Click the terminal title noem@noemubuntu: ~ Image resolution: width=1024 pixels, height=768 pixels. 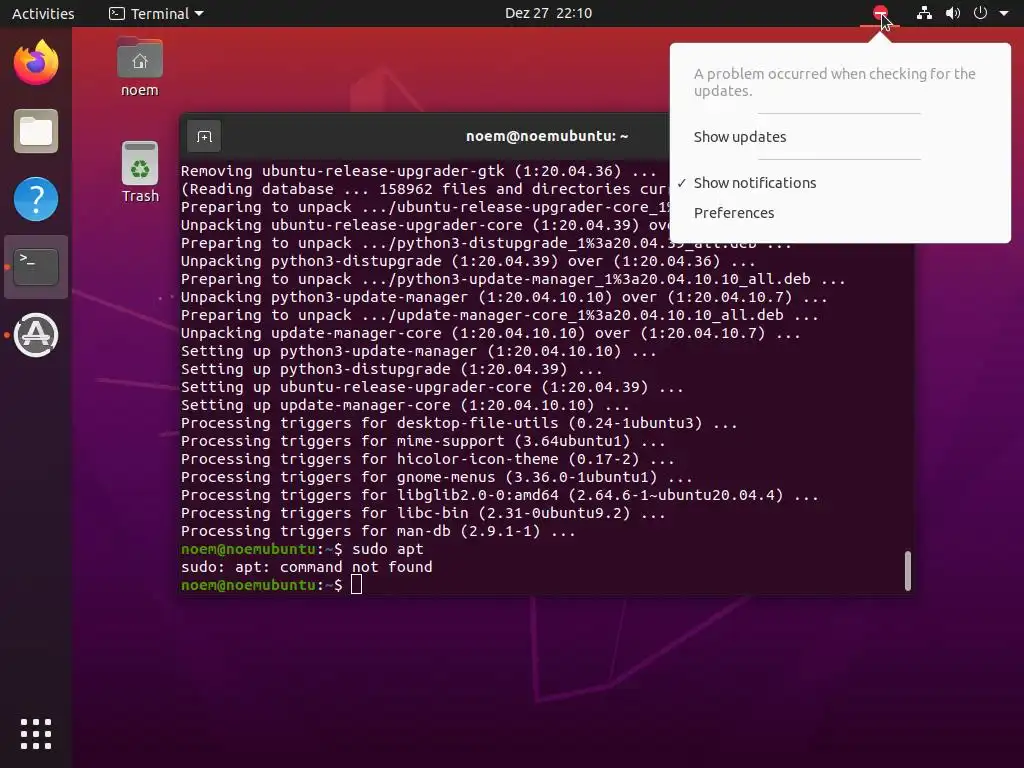coord(547,136)
